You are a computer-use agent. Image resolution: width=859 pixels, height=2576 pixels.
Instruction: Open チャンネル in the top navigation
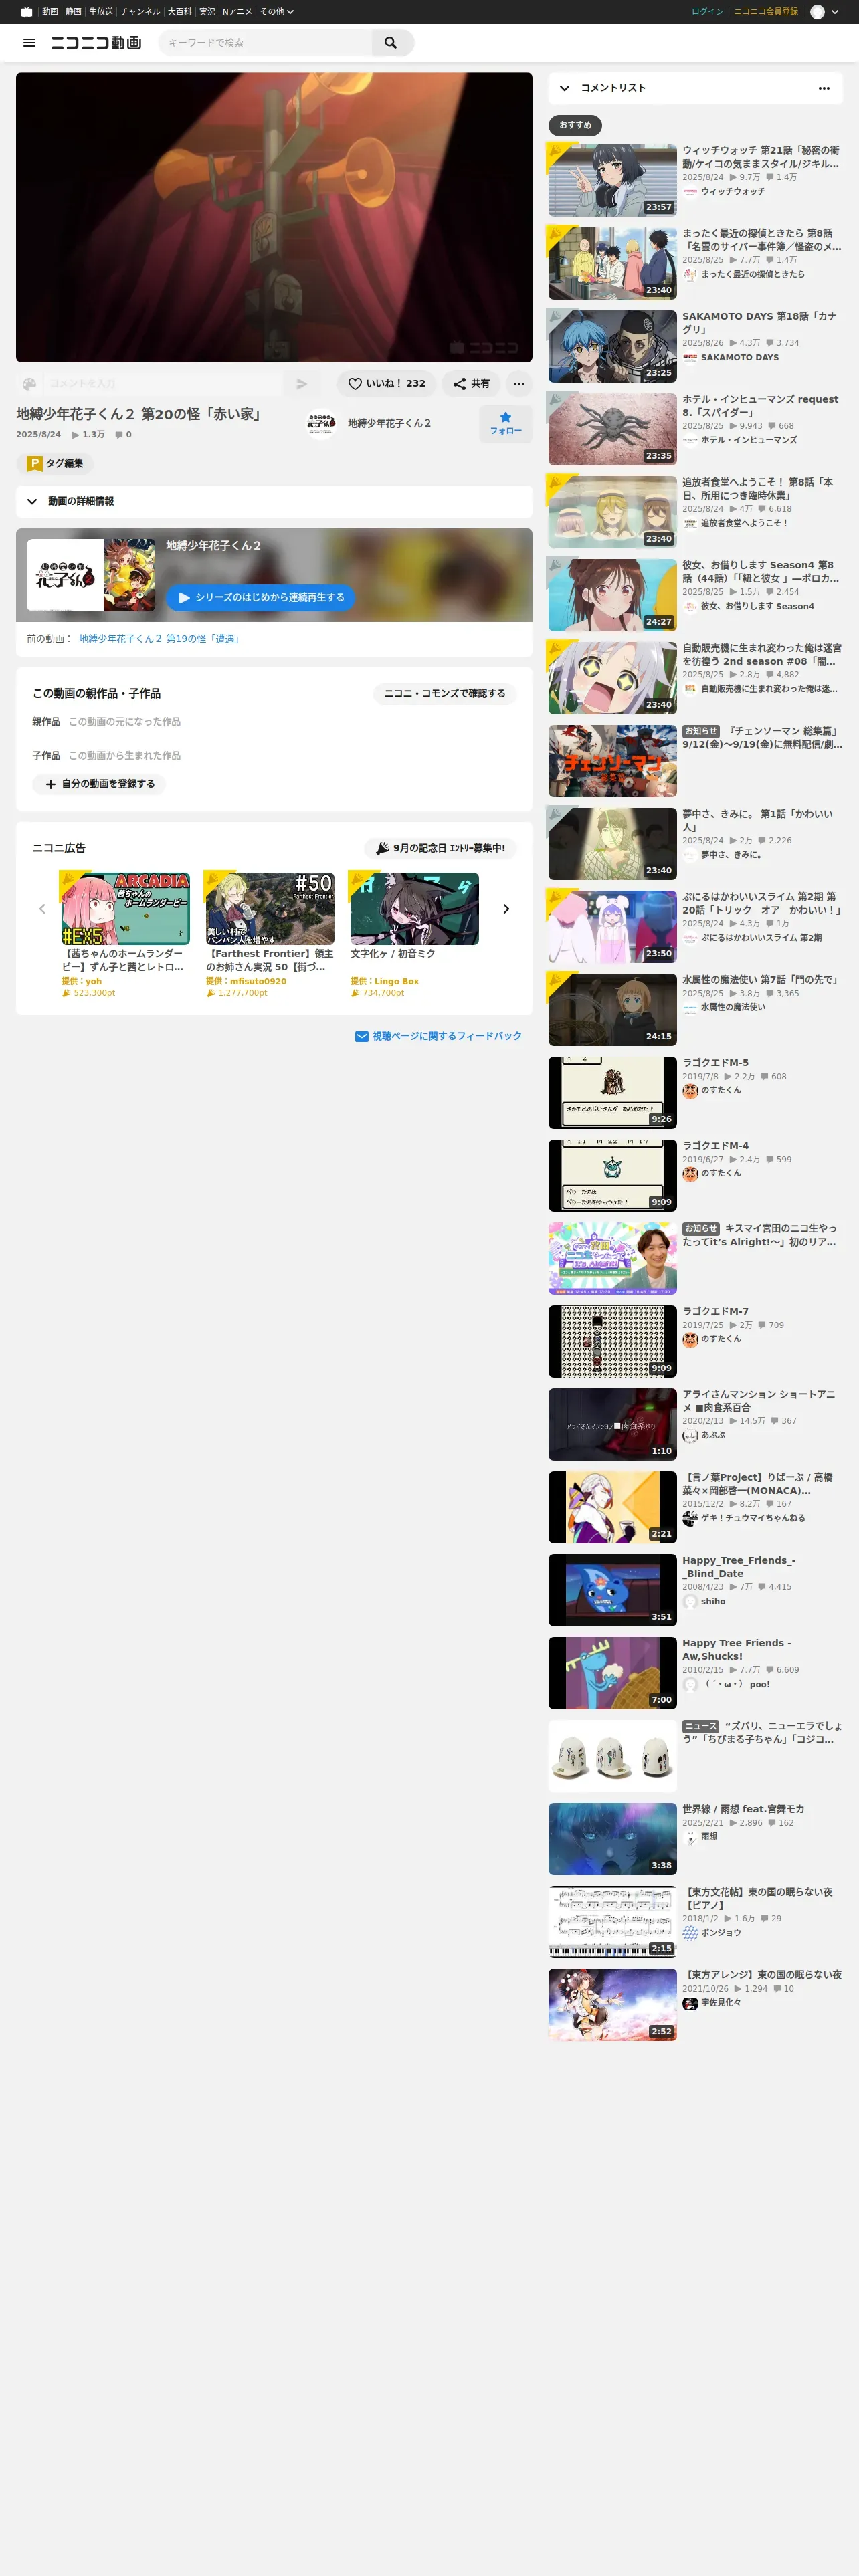coord(140,12)
